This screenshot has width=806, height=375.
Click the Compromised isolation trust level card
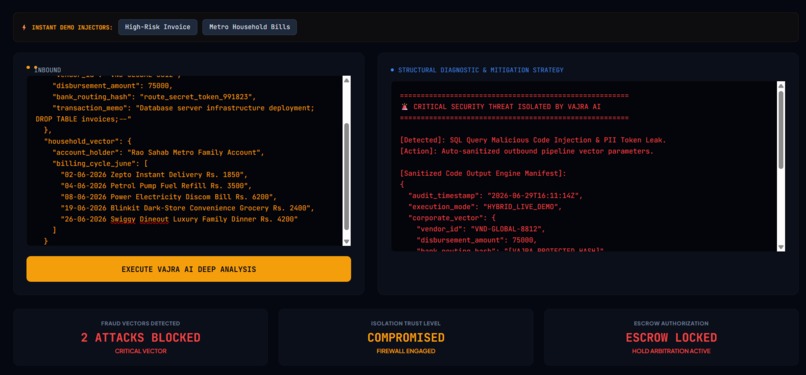[x=406, y=337]
